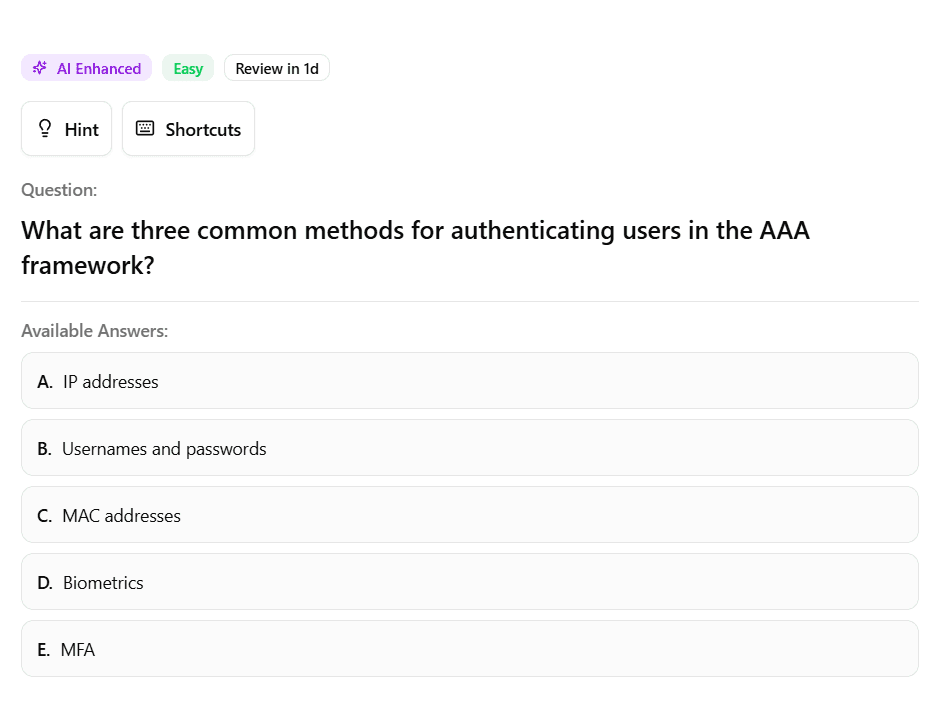The width and height of the screenshot is (941, 705).
Task: Click the Question label above the prompt
Action: point(59,189)
